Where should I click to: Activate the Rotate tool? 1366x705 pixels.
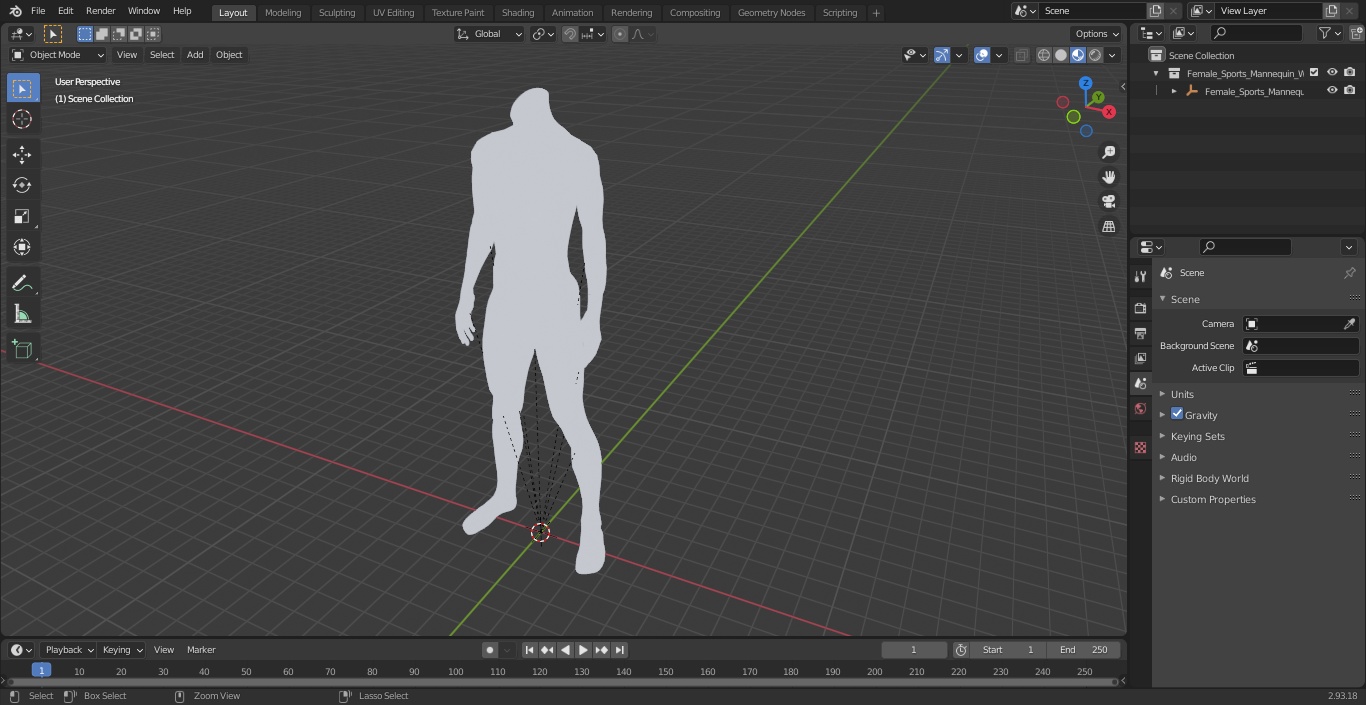[x=22, y=185]
